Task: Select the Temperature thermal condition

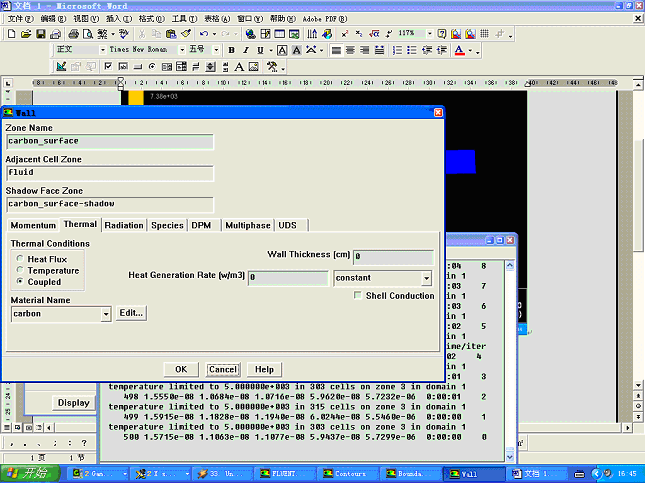Action: coord(20,271)
